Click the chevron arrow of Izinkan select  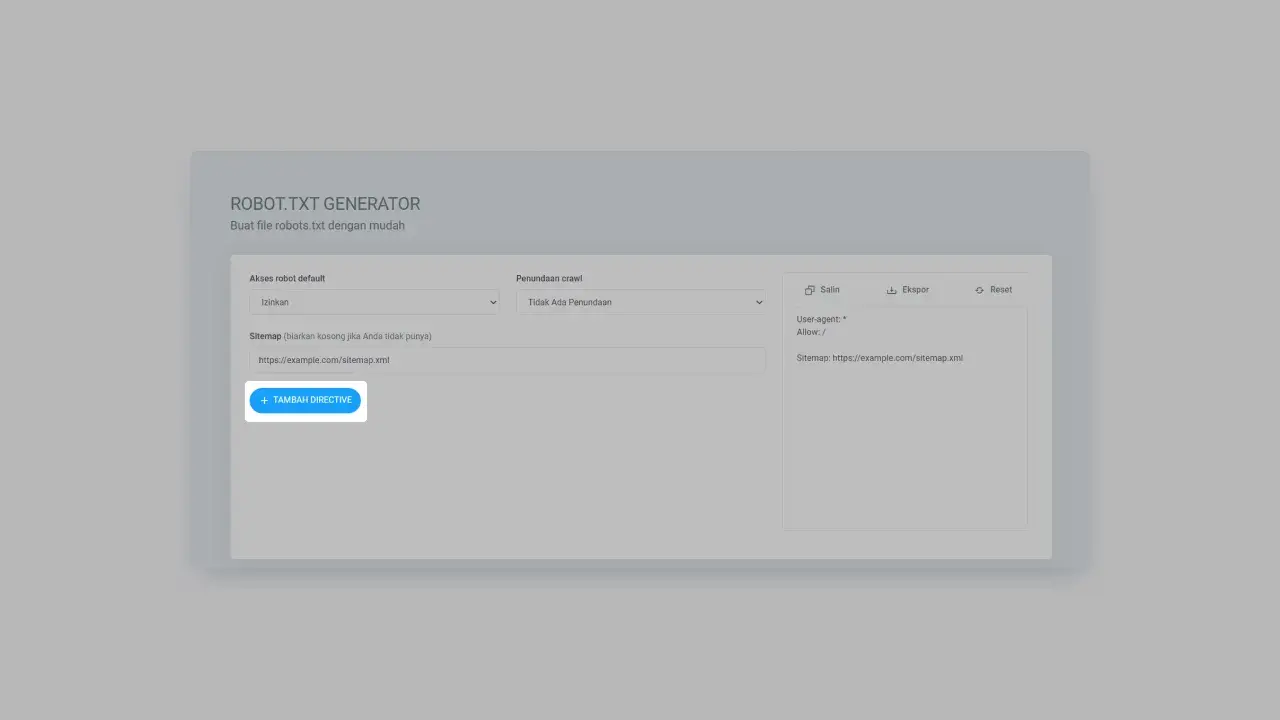(492, 302)
